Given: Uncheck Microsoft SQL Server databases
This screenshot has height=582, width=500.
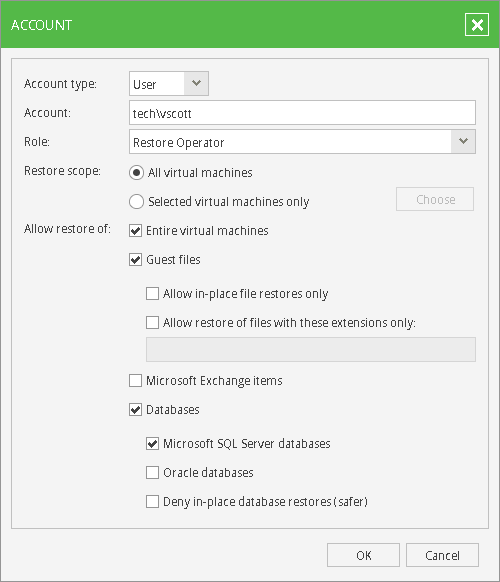Looking at the screenshot, I should click(152, 444).
